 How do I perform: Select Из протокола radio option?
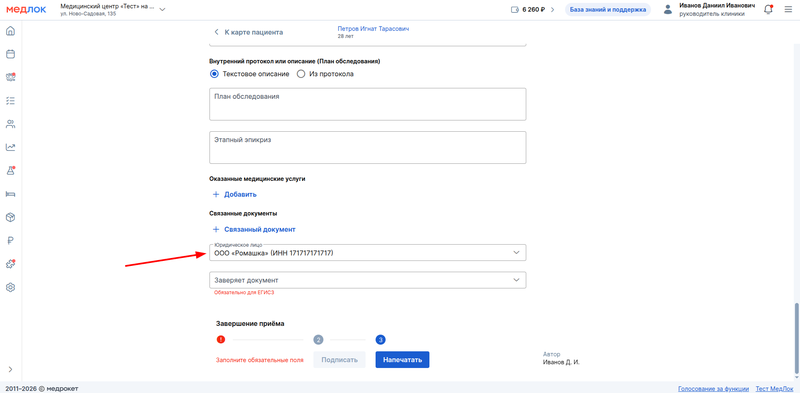pos(301,74)
